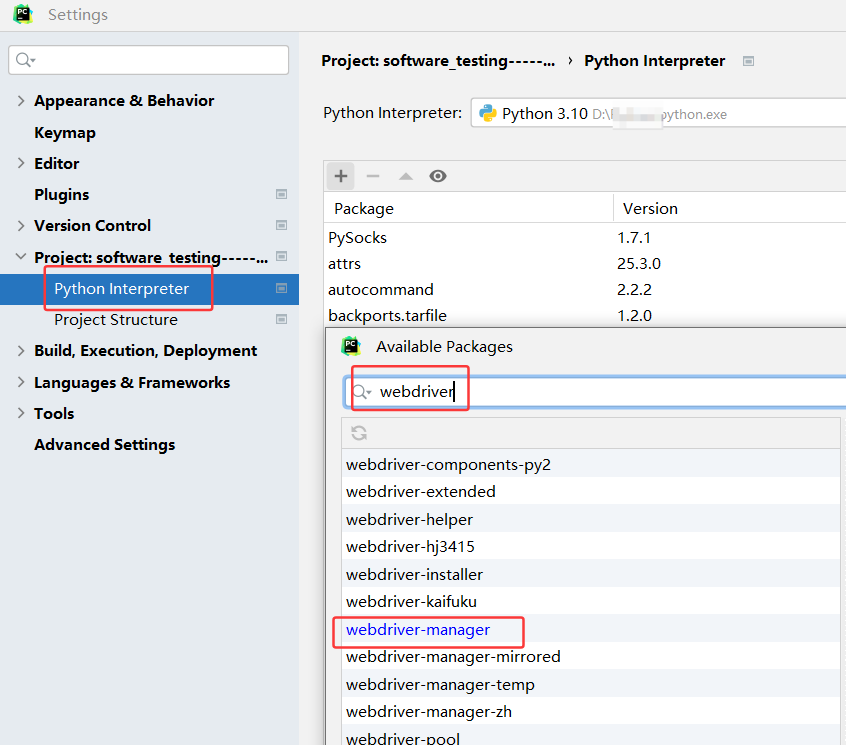Viewport: 846px width, 745px height.
Task: Click the PyCharm logo in Settings title bar
Action: point(23,14)
